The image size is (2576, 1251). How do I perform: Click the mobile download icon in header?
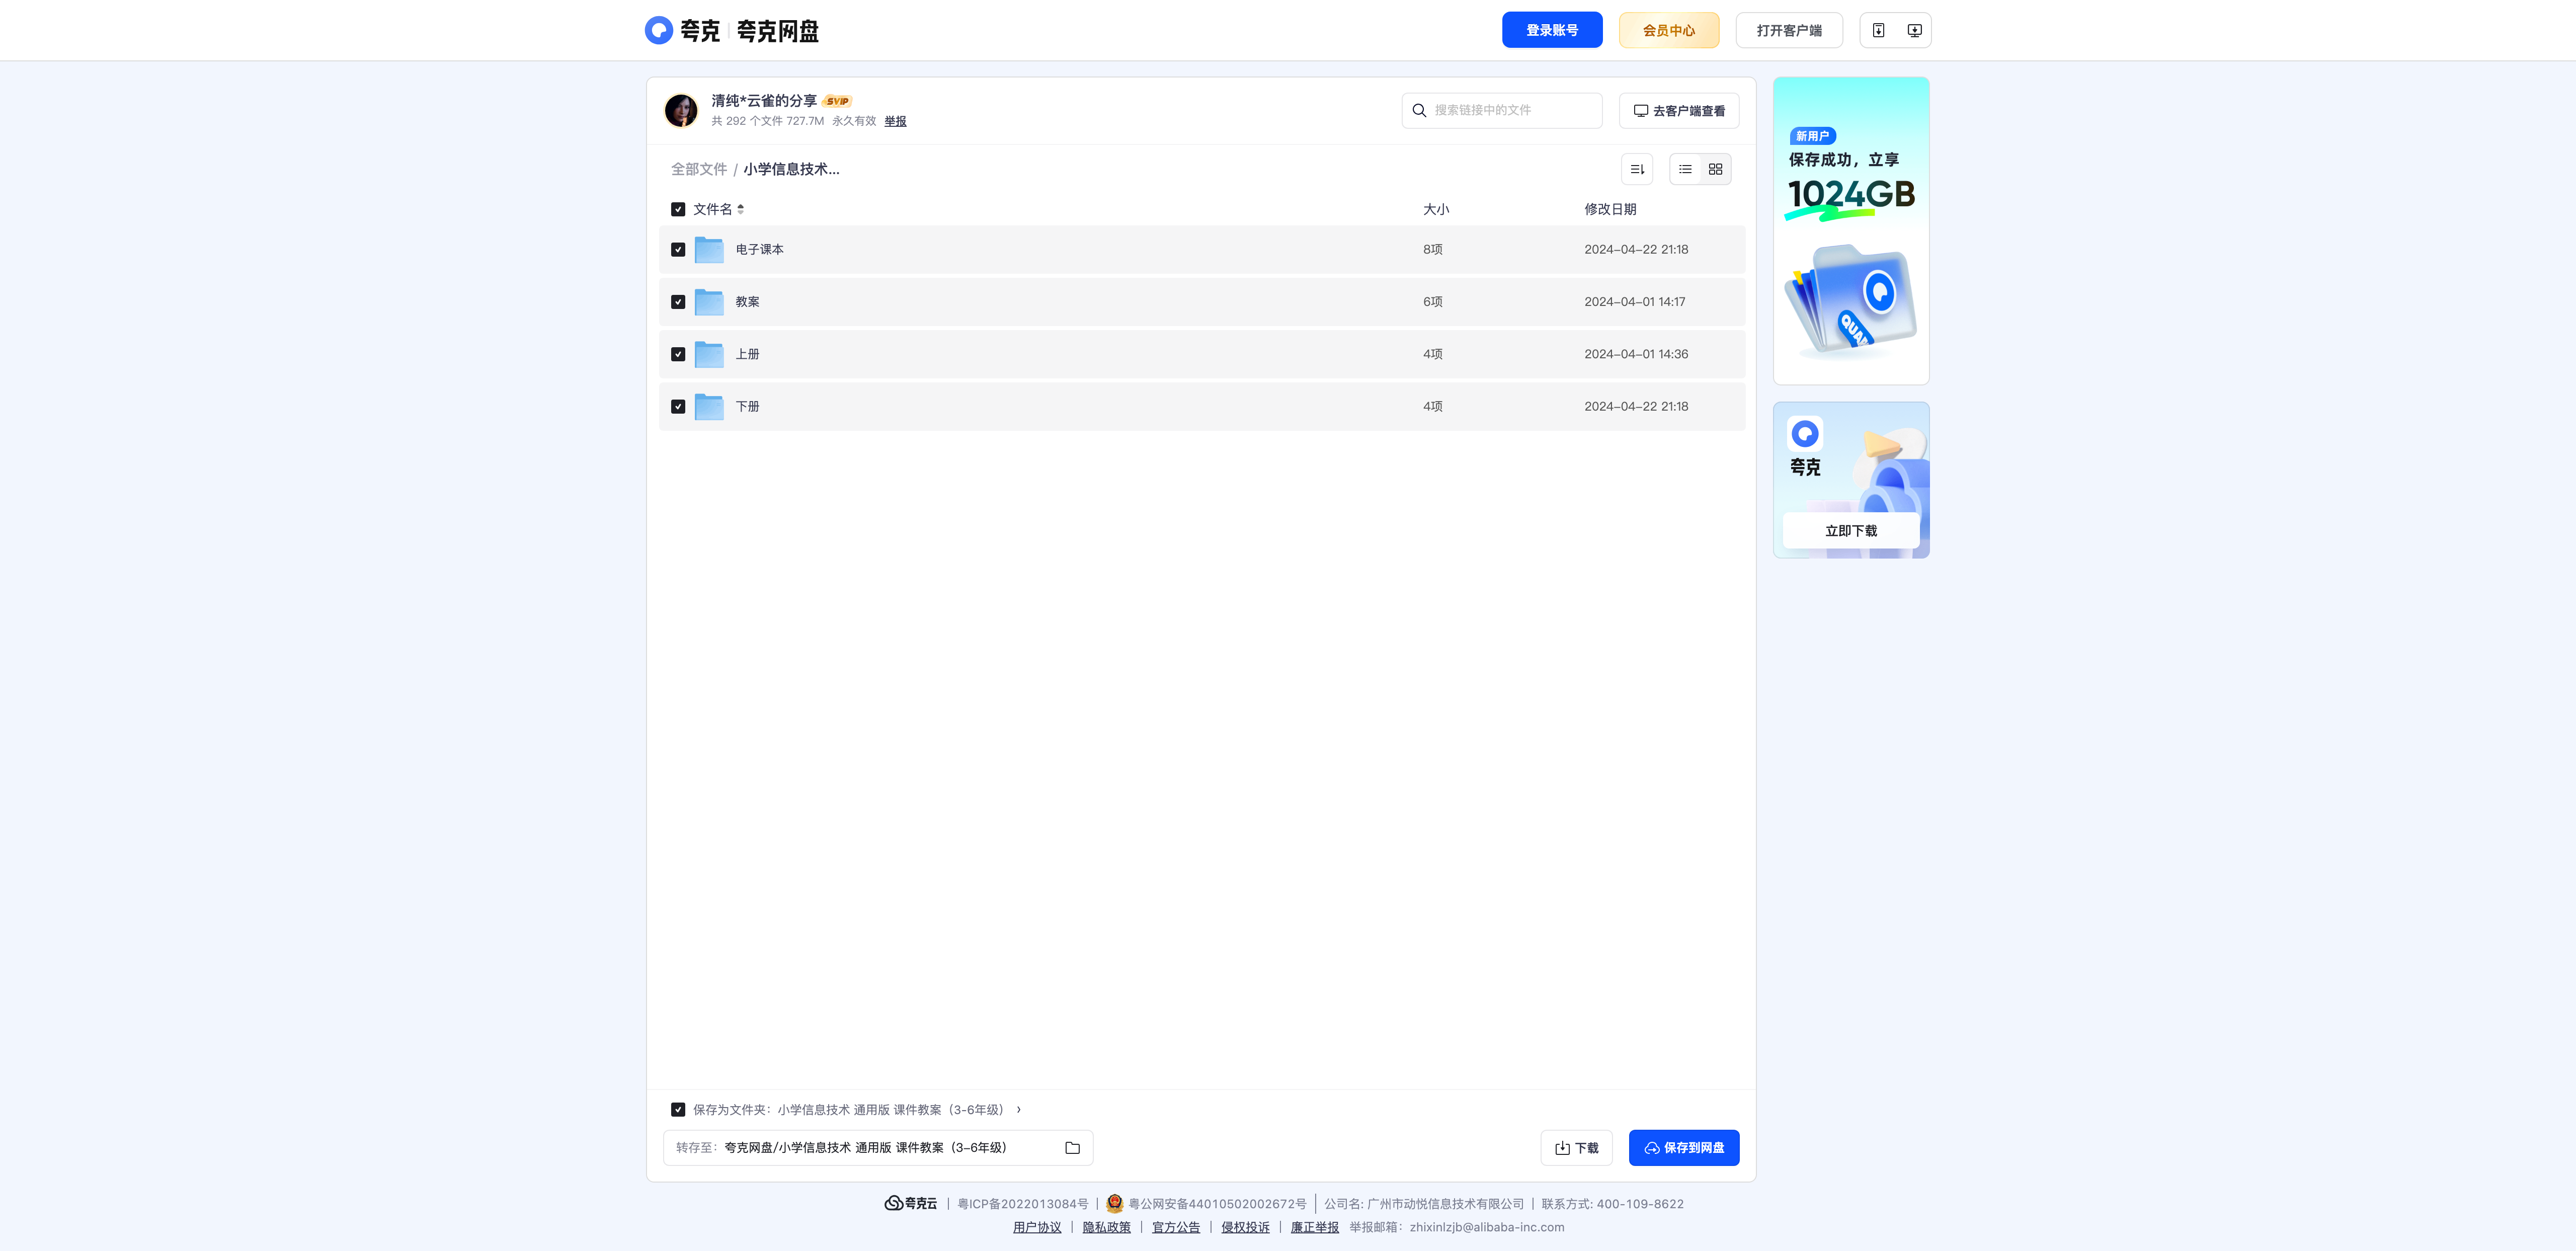tap(1878, 30)
